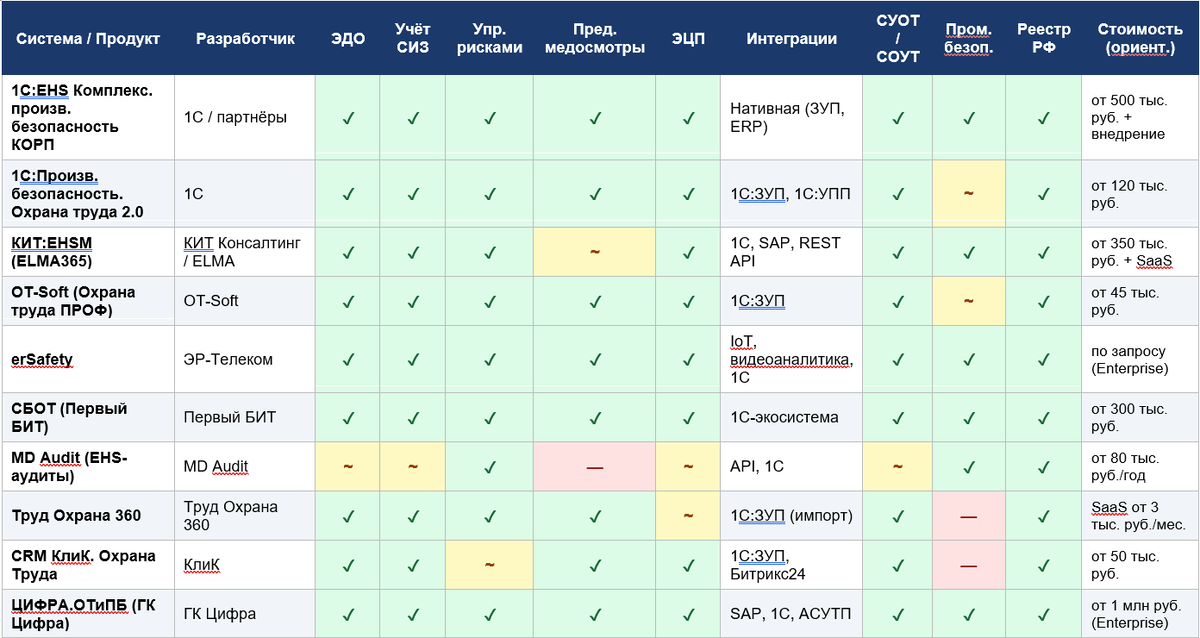Select cost cell 'от 80 тыс. руб./год'
Screen dimensions: 1200x638
(1141, 466)
